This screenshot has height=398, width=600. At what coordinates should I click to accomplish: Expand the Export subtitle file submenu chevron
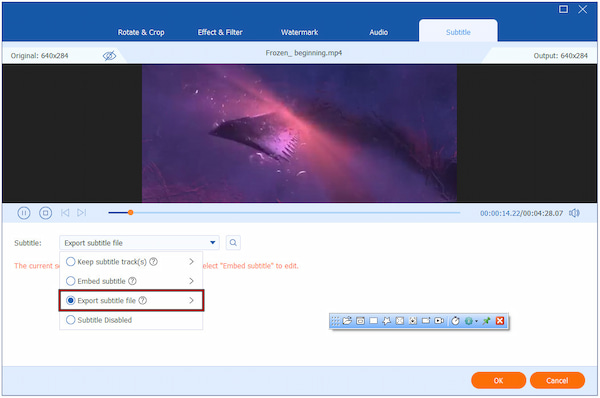point(191,300)
